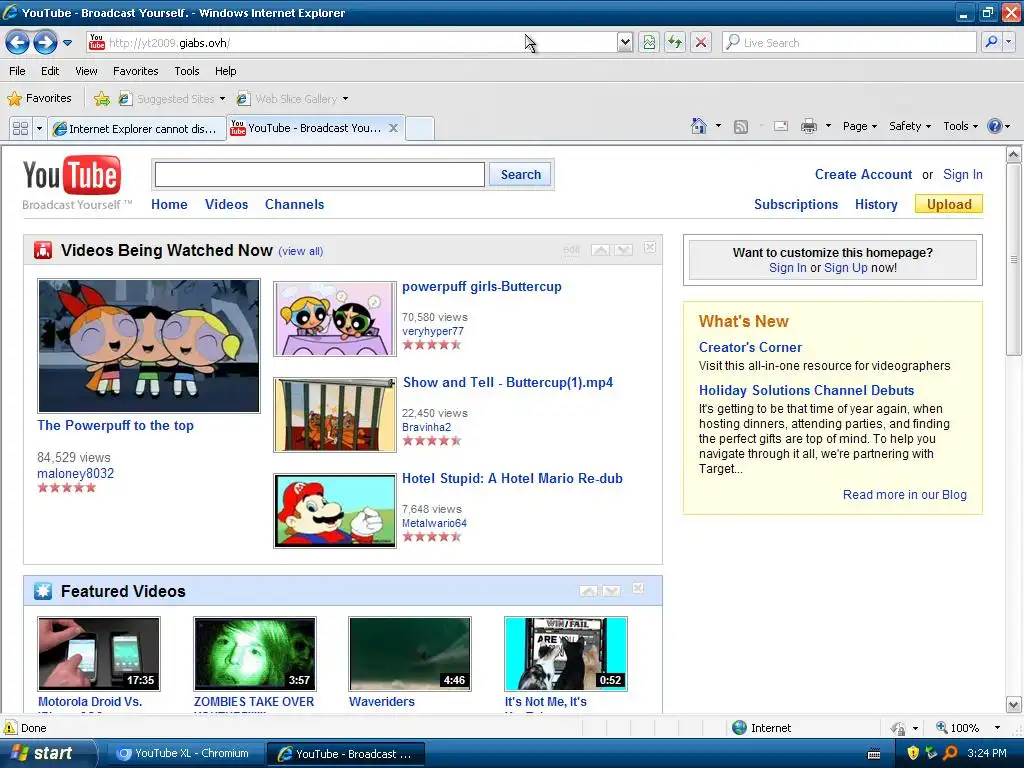The height and width of the screenshot is (768, 1024).
Task: Click the Videos Being Watched Now section icon
Action: coord(43,250)
